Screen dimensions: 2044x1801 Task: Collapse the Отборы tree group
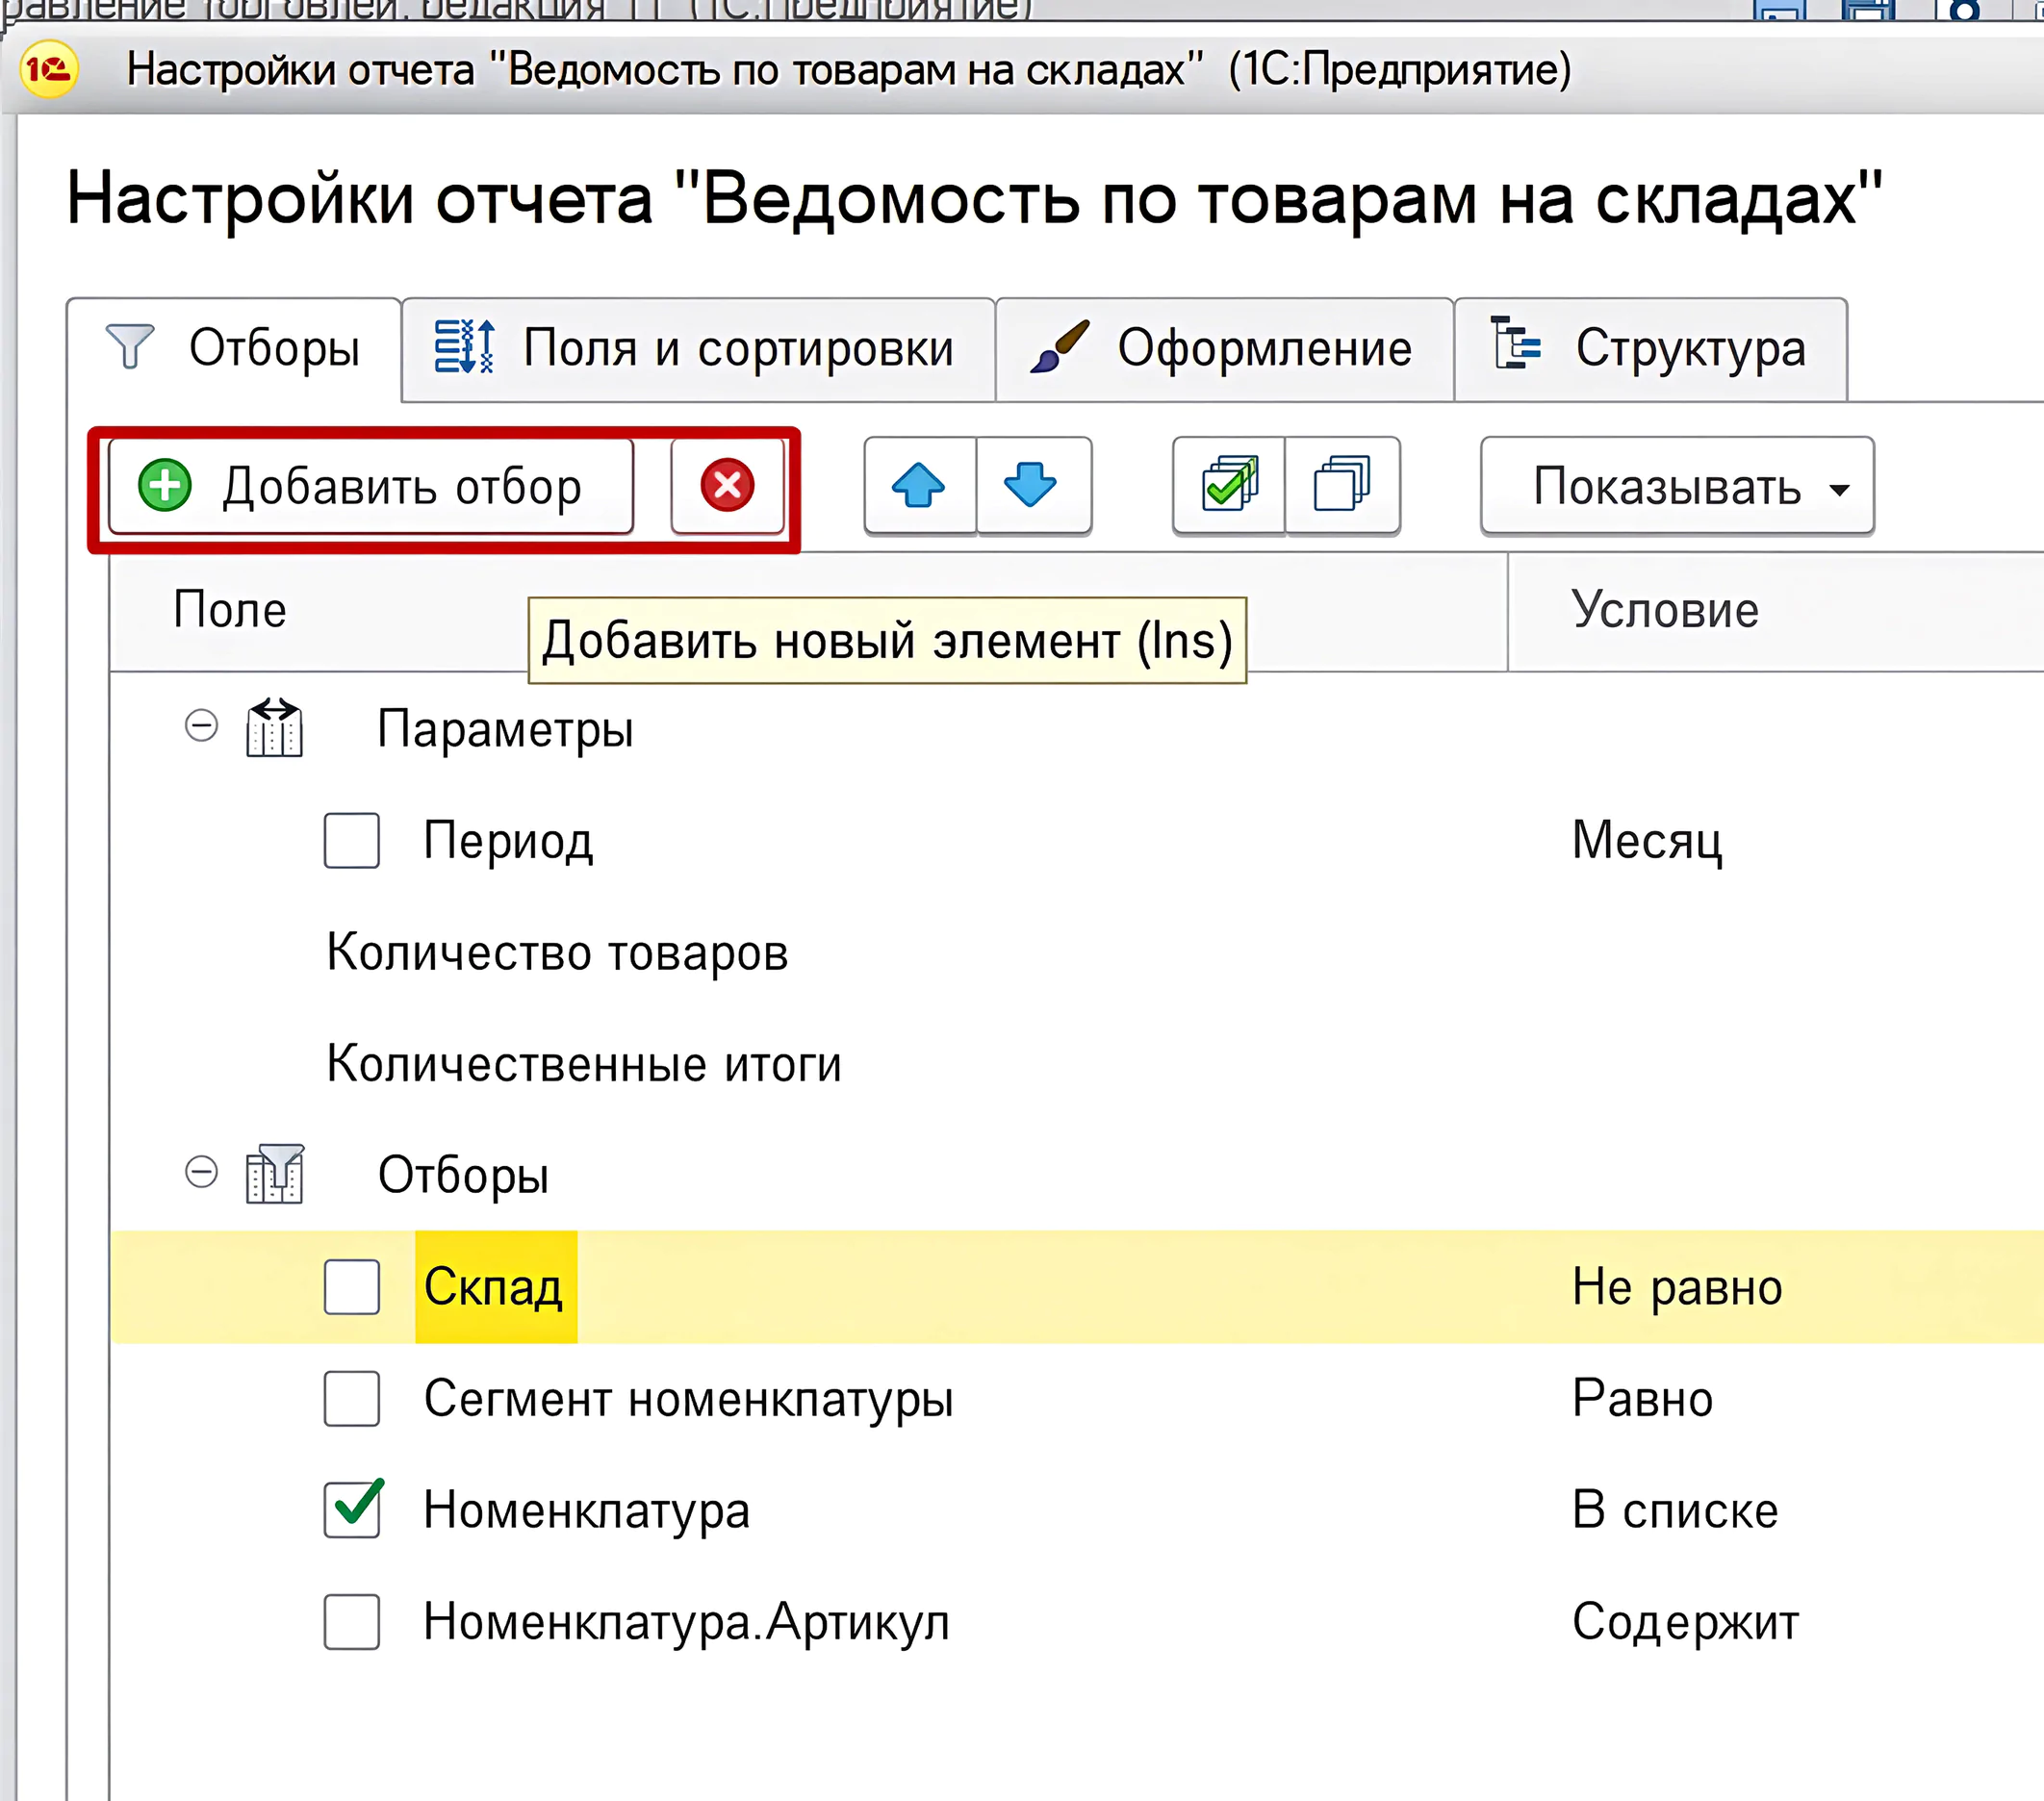[202, 1172]
